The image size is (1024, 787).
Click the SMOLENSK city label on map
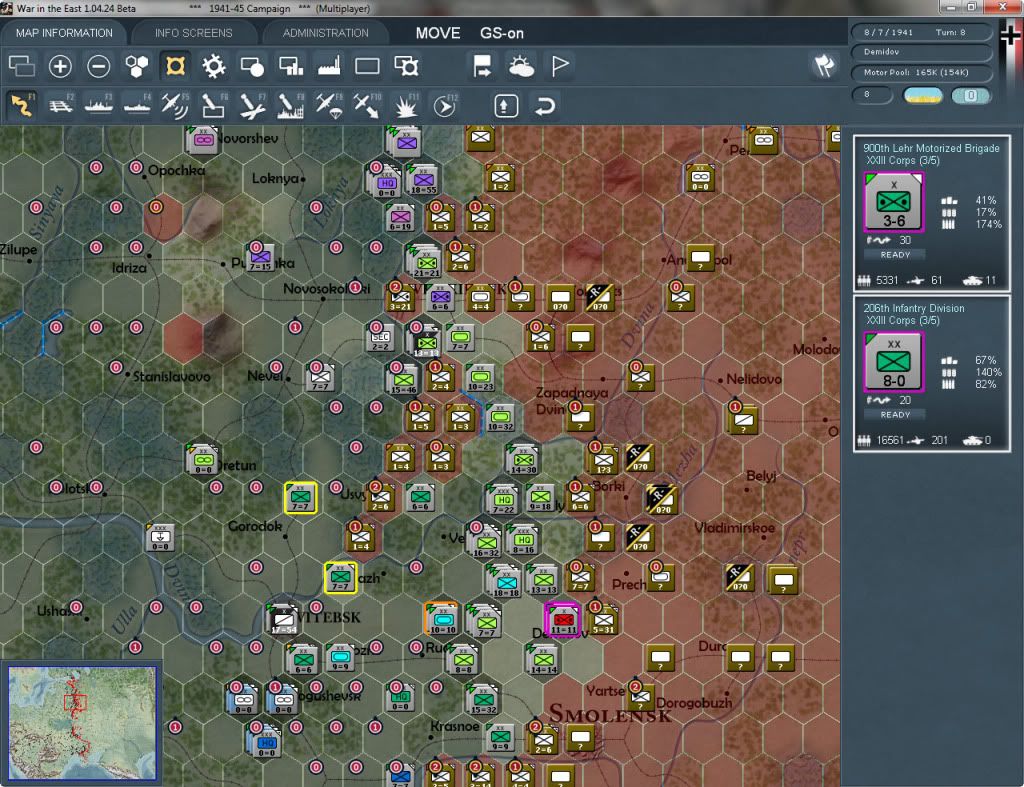610,714
